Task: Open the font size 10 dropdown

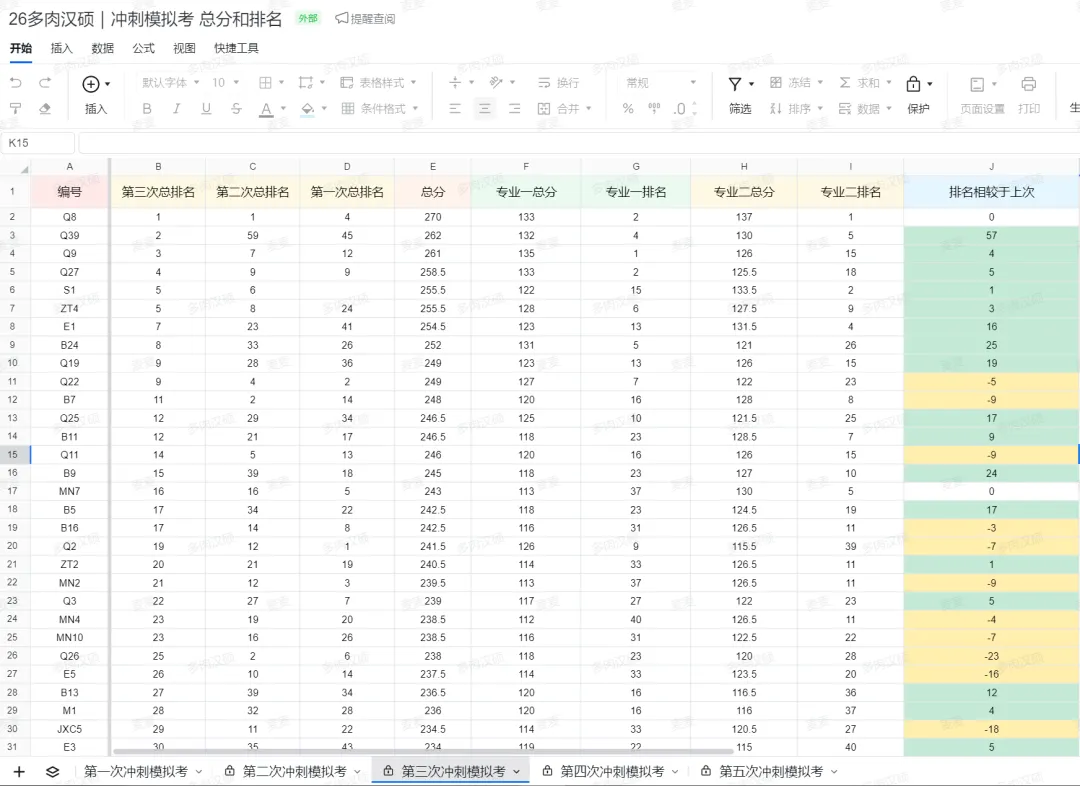Action: pos(225,83)
